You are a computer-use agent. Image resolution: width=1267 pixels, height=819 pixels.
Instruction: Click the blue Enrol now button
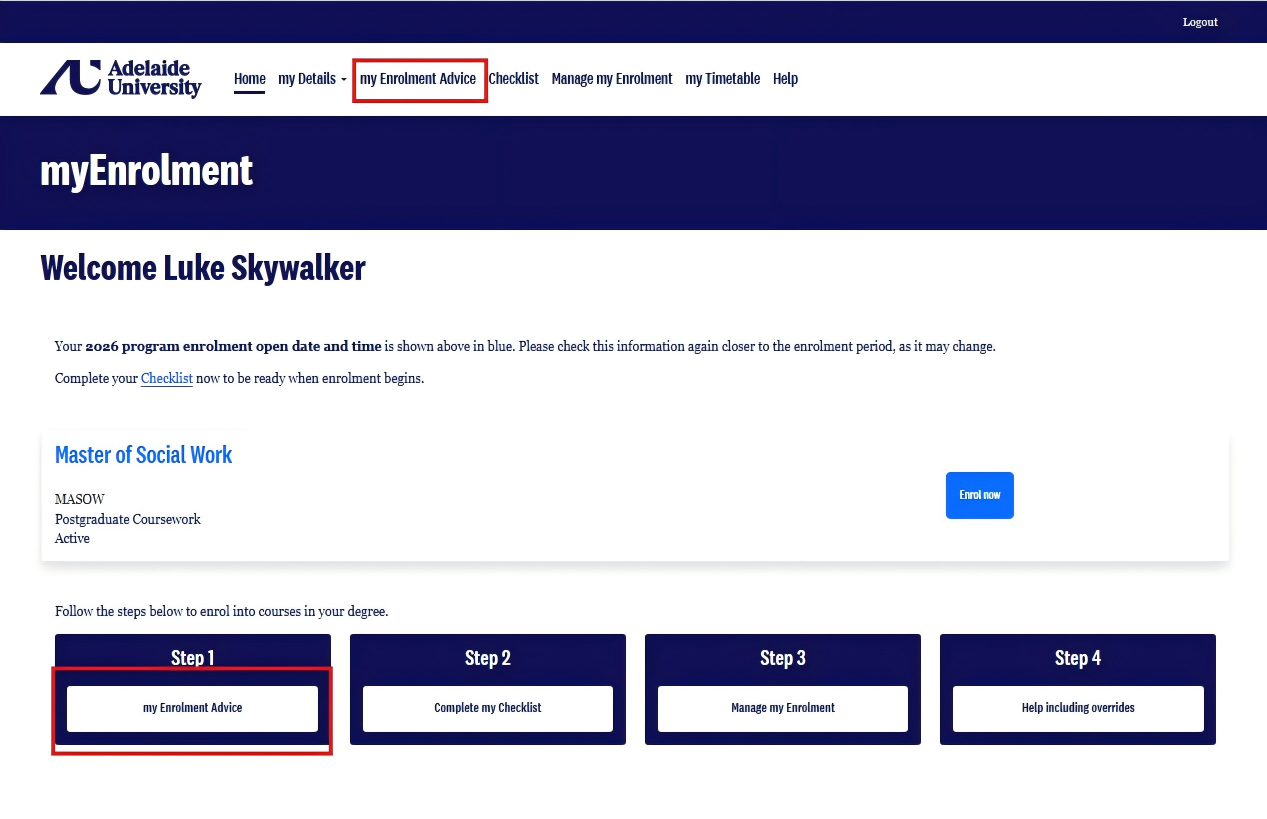(x=980, y=495)
